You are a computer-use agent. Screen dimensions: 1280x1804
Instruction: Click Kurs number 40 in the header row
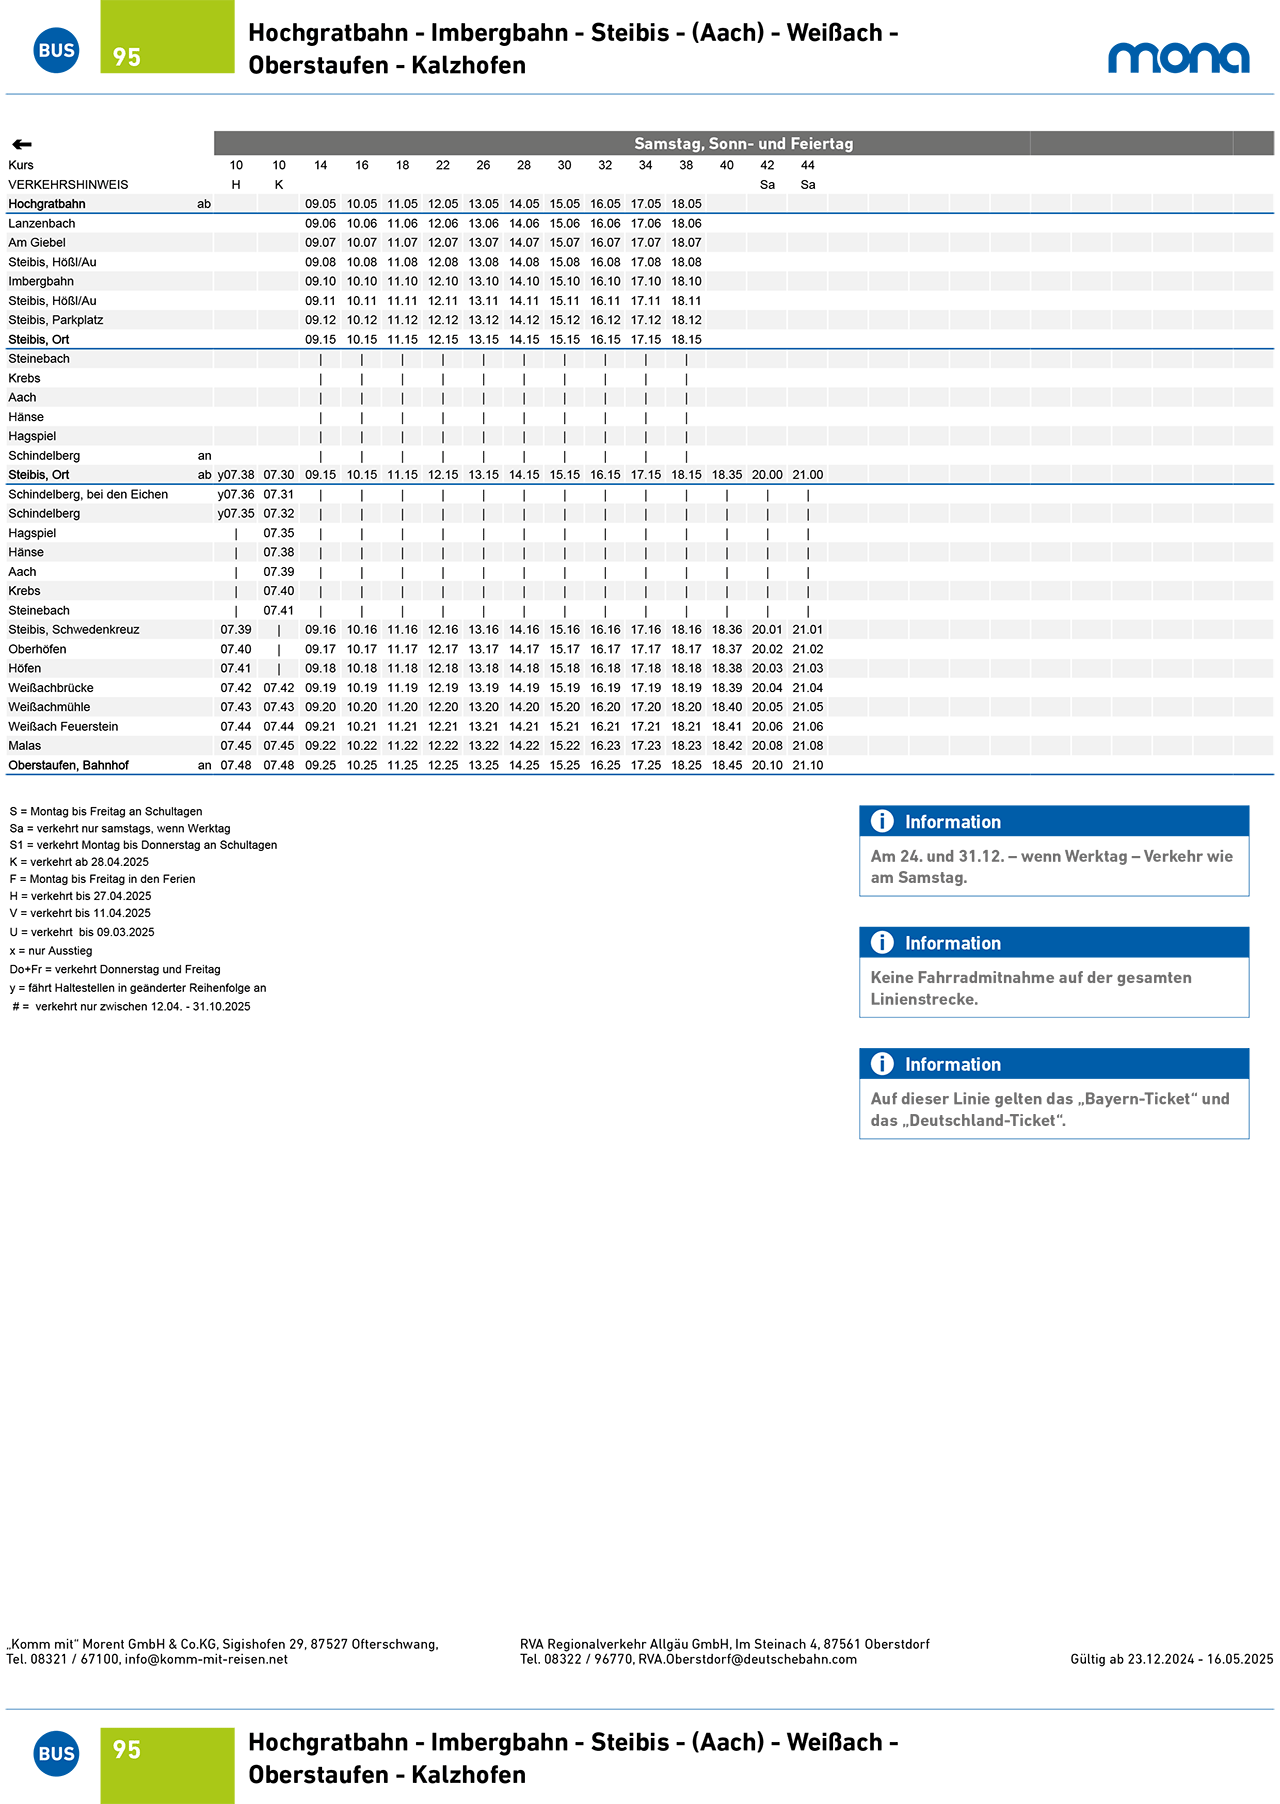[727, 165]
